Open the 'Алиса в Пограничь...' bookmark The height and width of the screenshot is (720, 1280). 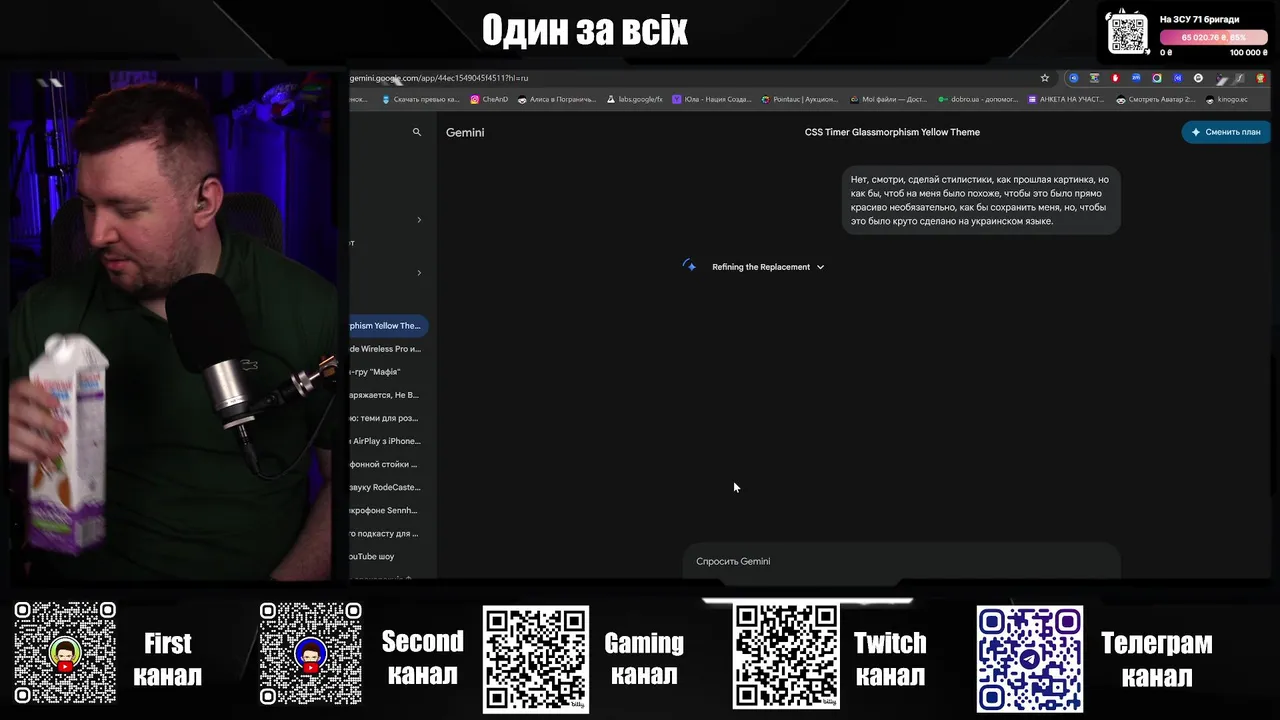[x=556, y=99]
